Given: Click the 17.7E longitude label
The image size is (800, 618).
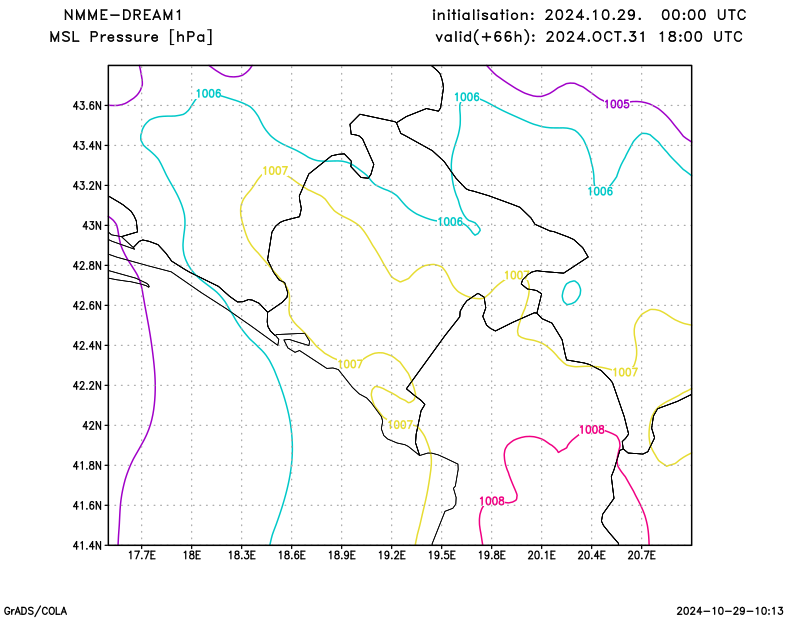Looking at the screenshot, I should [141, 555].
